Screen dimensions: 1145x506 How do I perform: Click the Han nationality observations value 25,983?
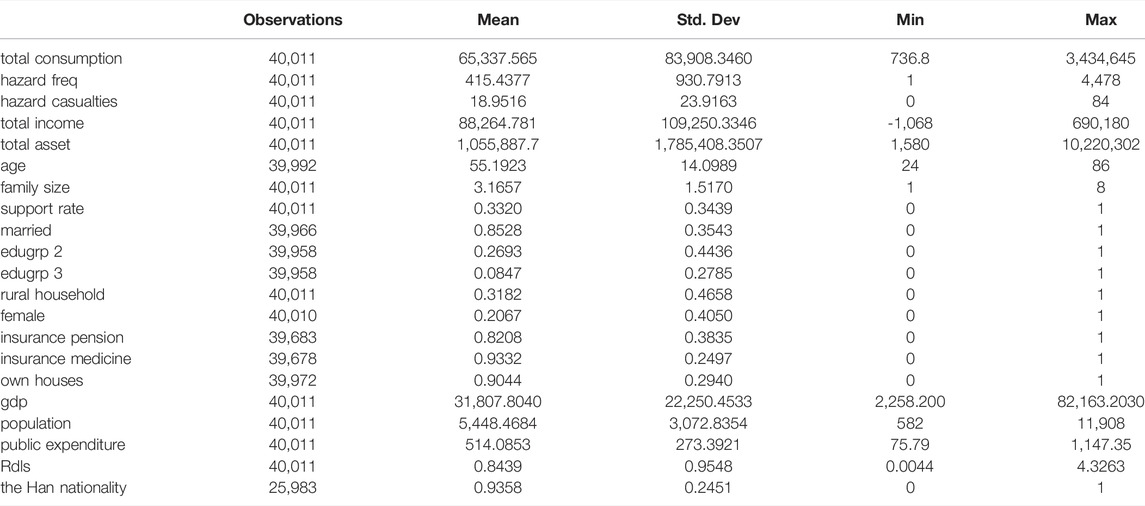[x=293, y=488]
